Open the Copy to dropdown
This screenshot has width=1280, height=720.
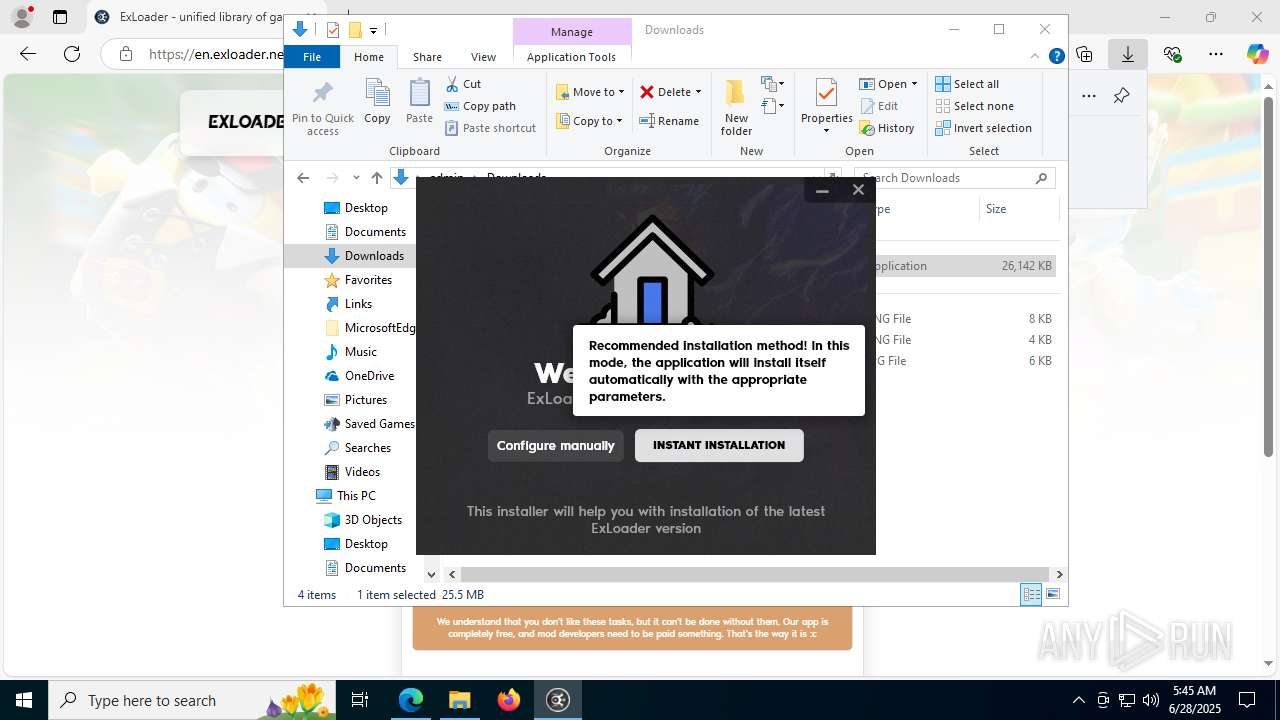point(589,121)
